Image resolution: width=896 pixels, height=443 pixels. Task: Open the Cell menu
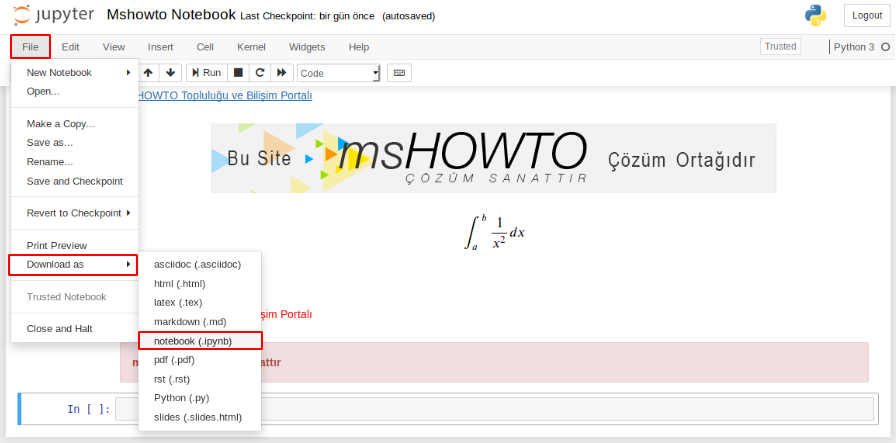point(205,47)
